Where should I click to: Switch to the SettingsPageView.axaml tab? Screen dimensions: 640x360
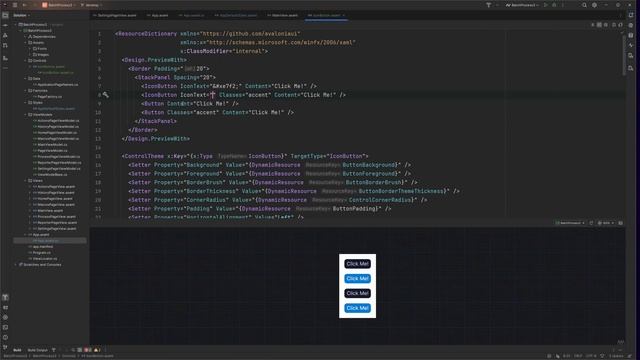[x=115, y=16]
